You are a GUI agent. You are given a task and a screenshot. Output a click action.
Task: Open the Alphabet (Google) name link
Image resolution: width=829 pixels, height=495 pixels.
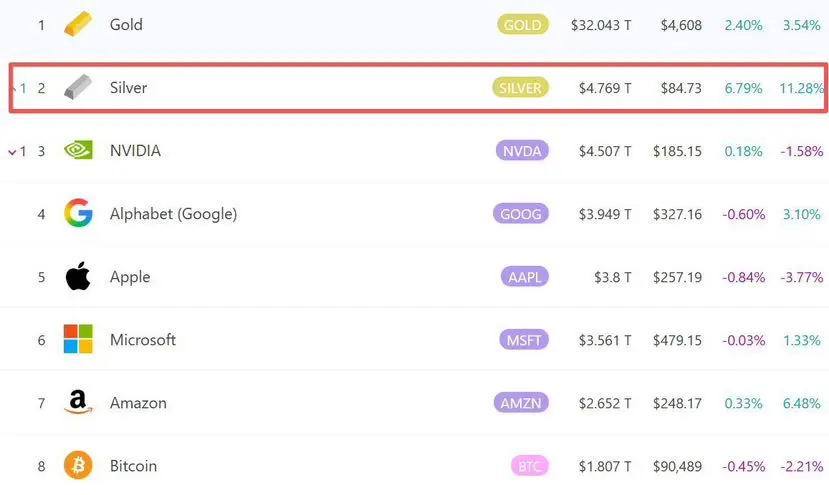coord(173,214)
